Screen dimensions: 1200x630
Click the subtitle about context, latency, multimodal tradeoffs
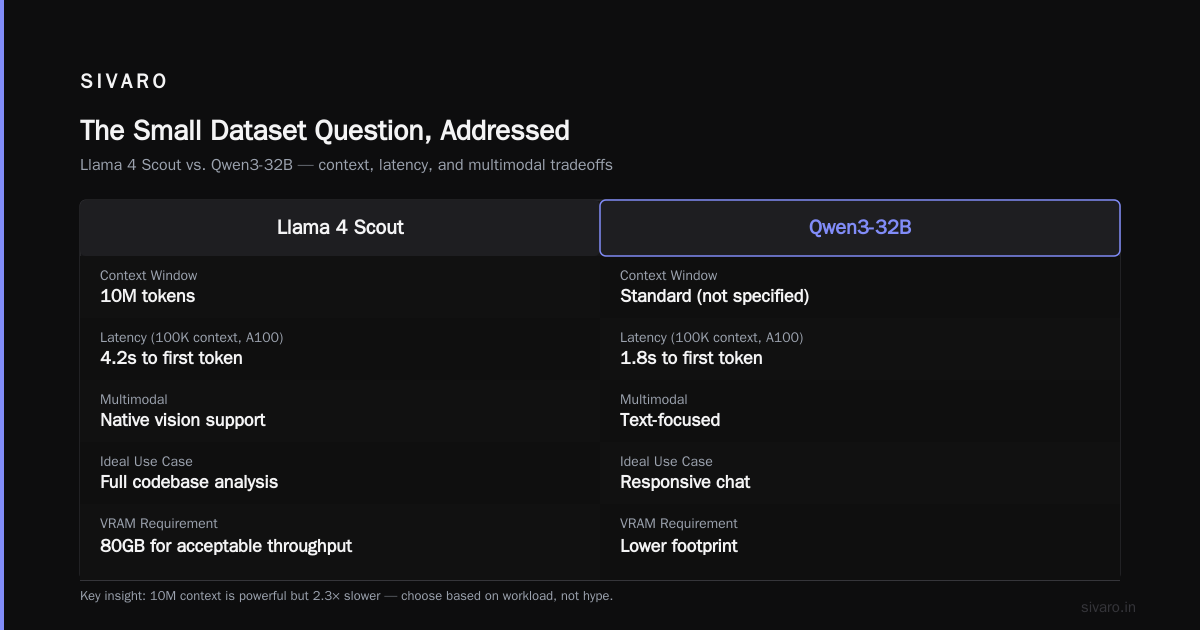coord(346,165)
